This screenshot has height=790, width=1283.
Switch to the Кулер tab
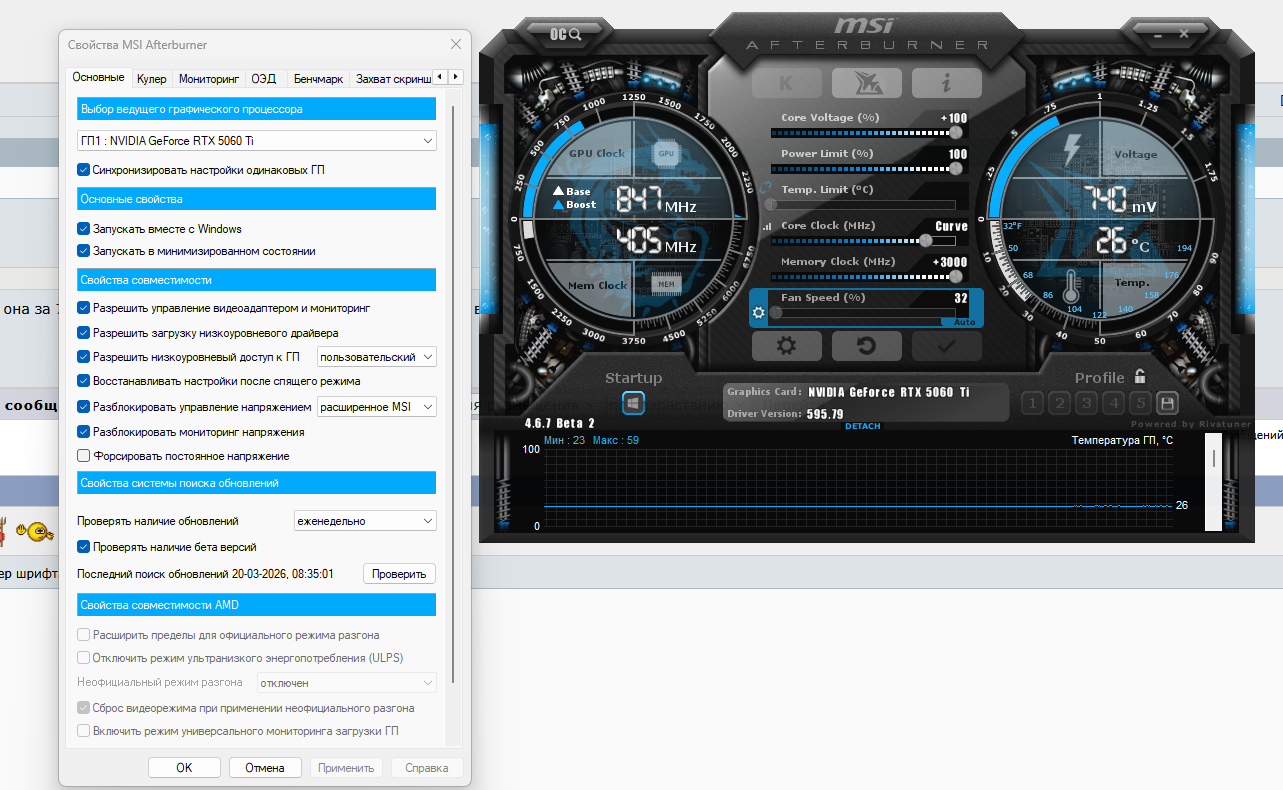point(152,78)
